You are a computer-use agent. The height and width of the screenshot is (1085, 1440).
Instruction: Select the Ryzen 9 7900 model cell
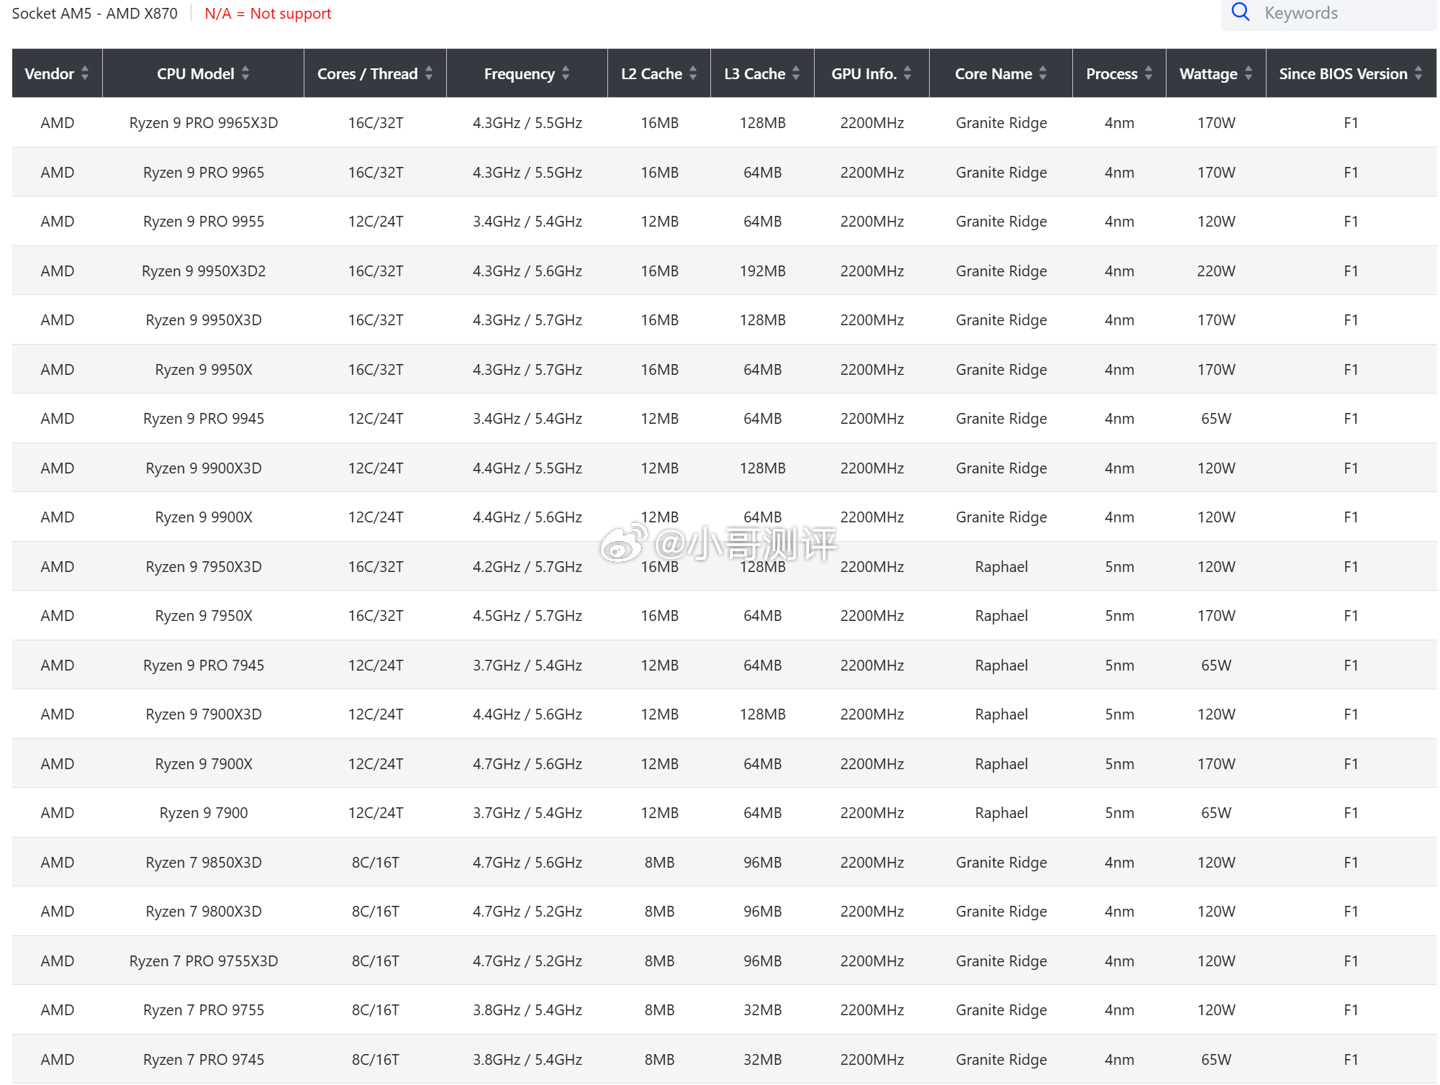(x=204, y=813)
